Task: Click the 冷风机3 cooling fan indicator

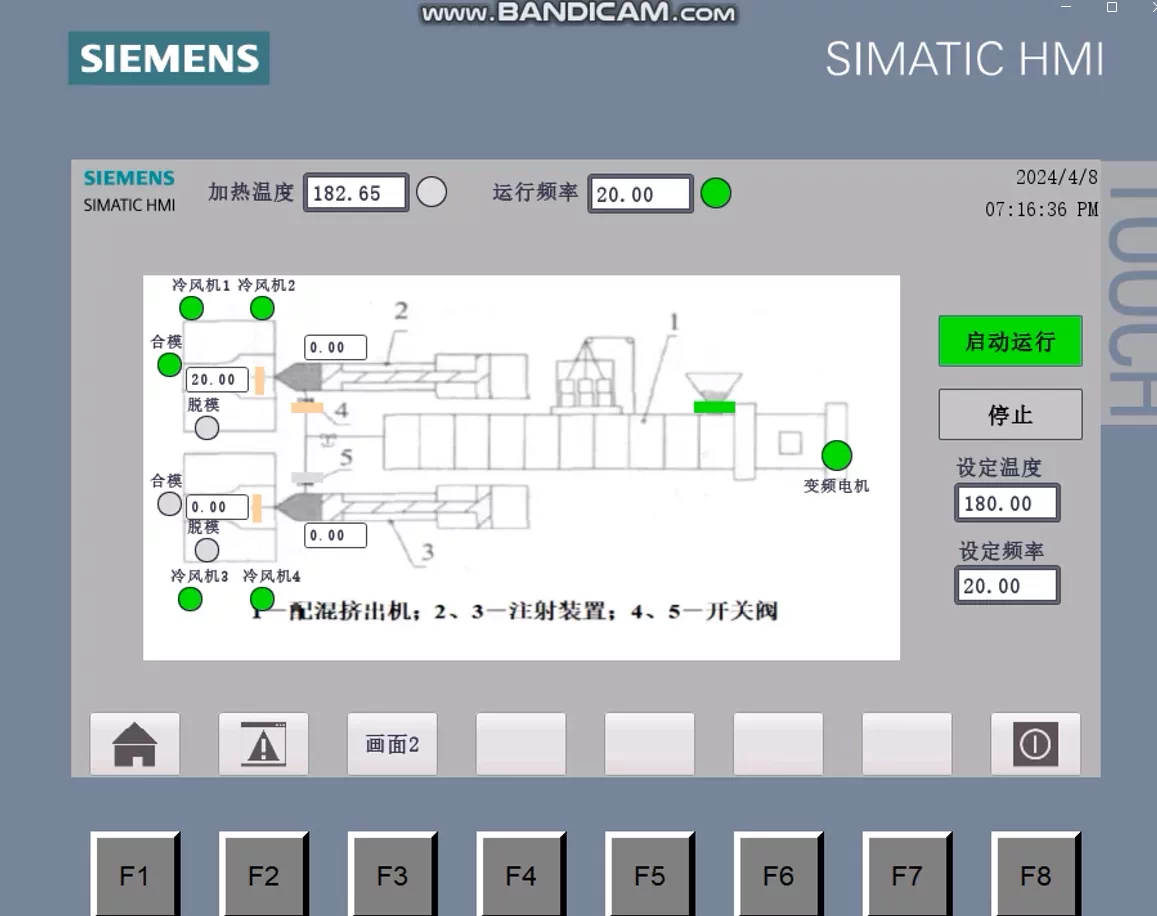Action: point(190,600)
